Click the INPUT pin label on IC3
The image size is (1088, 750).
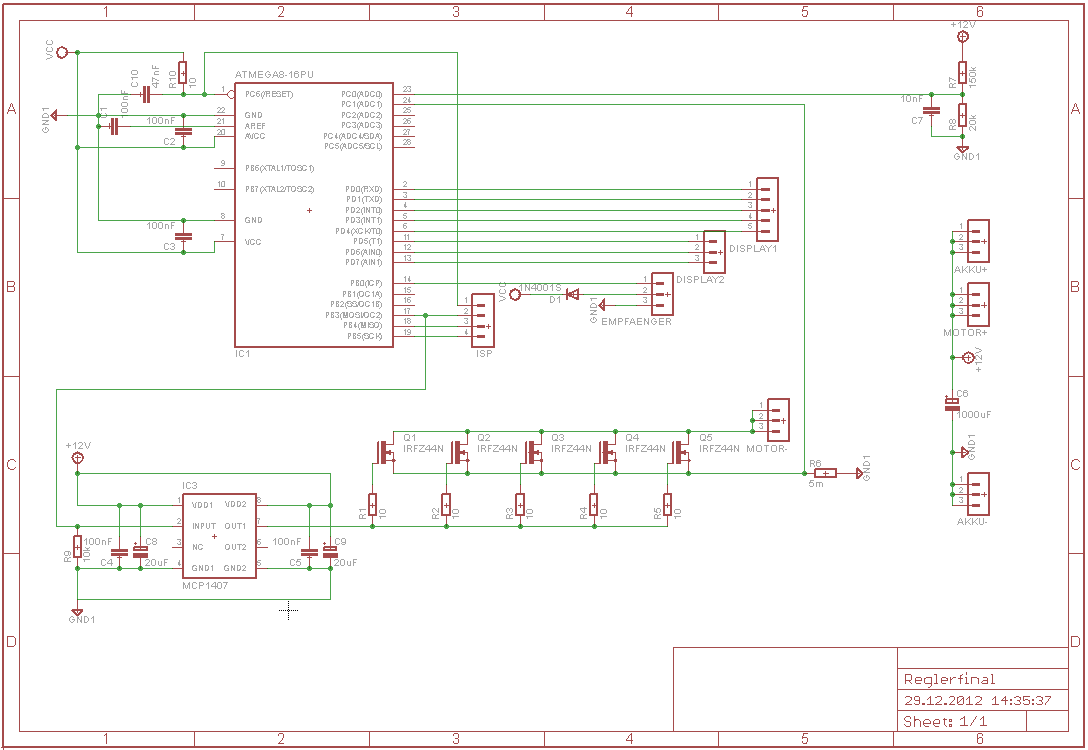click(x=204, y=526)
